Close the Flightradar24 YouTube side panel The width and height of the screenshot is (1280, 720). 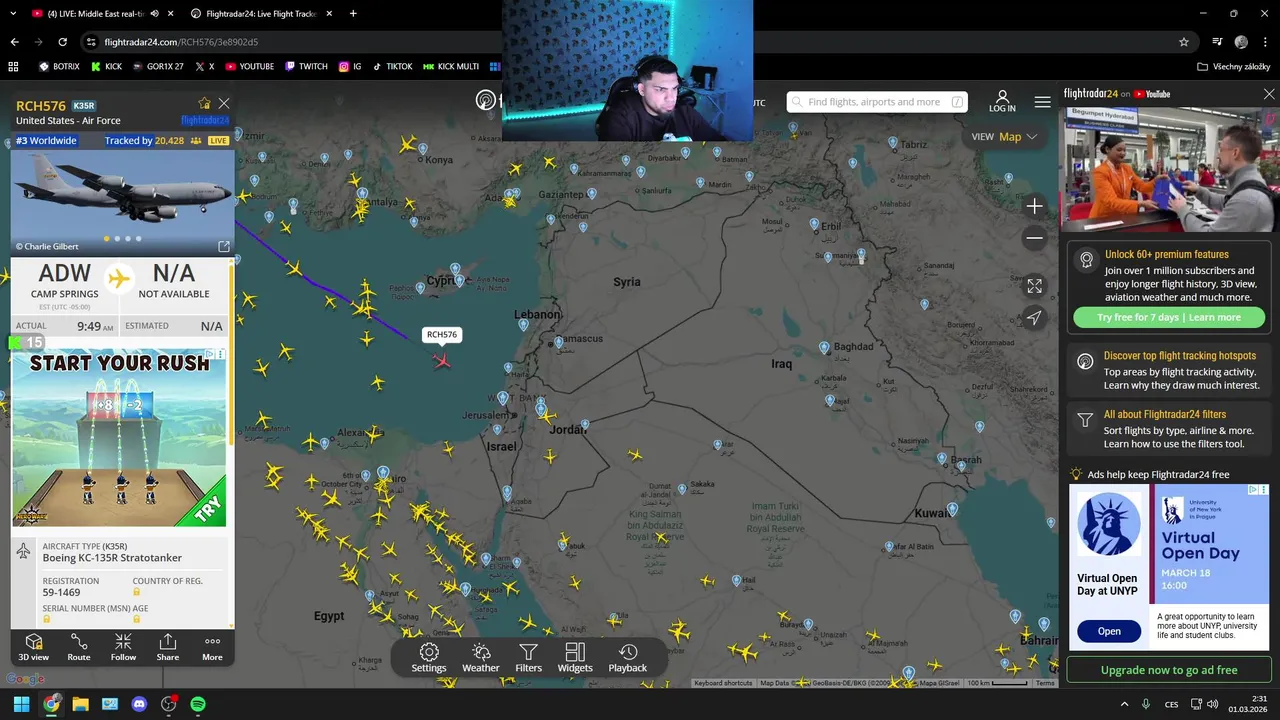1269,94
